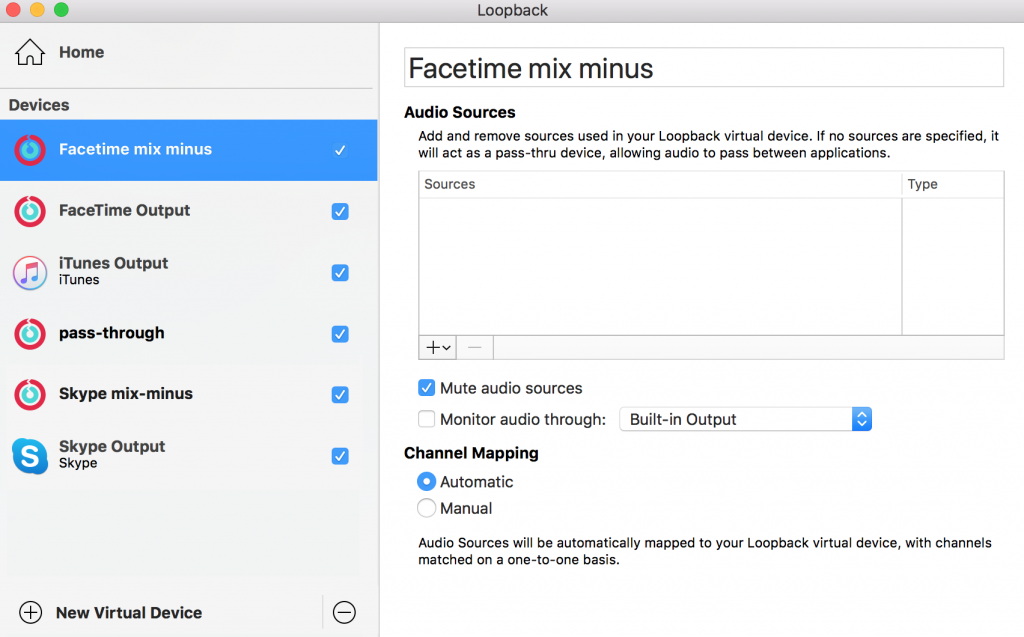Click the "Skype" subtitle under Skype Output
The image size is (1024, 637).
click(x=78, y=463)
